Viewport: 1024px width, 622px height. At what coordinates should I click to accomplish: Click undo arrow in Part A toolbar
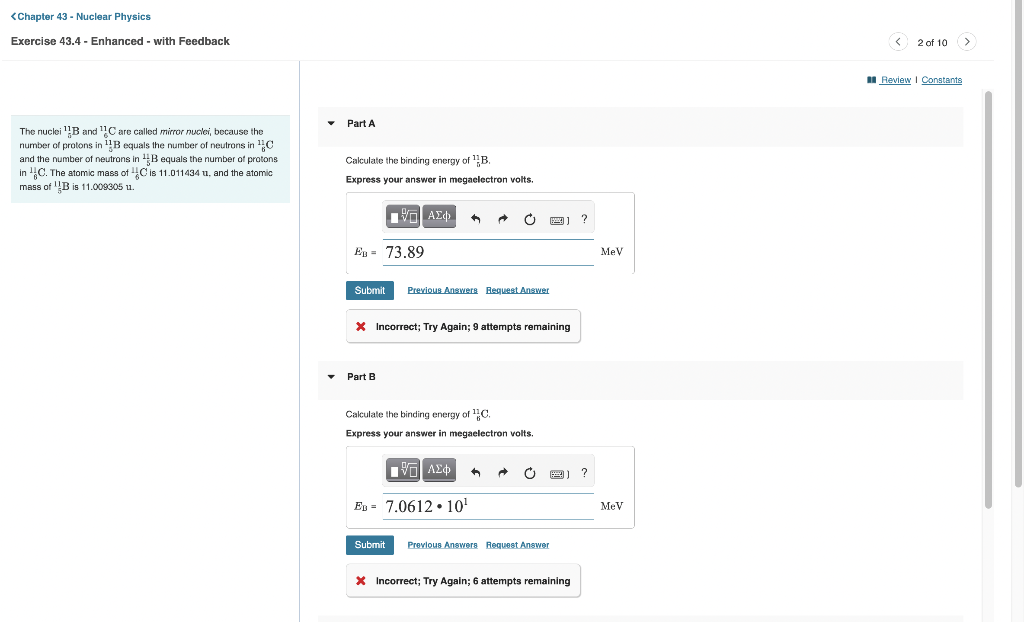tap(475, 220)
